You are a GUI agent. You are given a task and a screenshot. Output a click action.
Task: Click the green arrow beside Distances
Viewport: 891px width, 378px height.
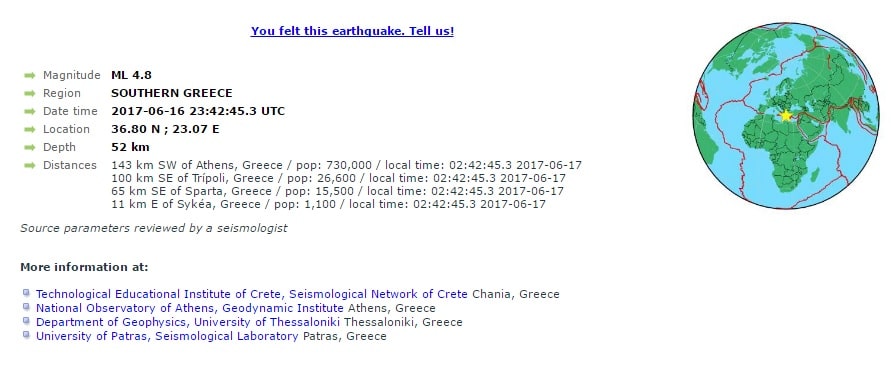[x=30, y=165]
